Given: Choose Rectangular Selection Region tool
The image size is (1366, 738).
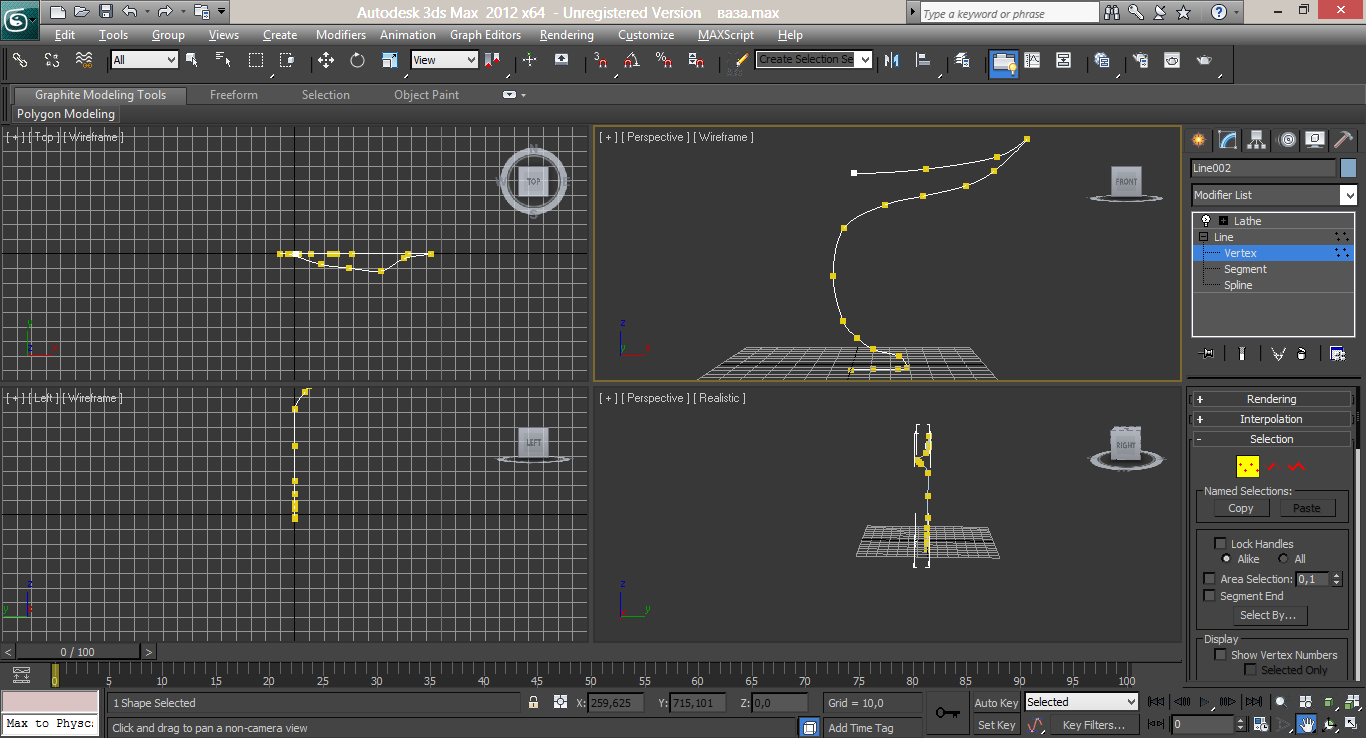Looking at the screenshot, I should (x=256, y=60).
